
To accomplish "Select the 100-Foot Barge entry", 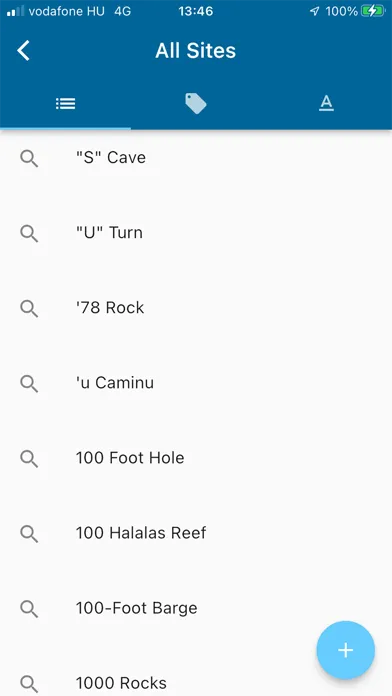I will [196, 608].
